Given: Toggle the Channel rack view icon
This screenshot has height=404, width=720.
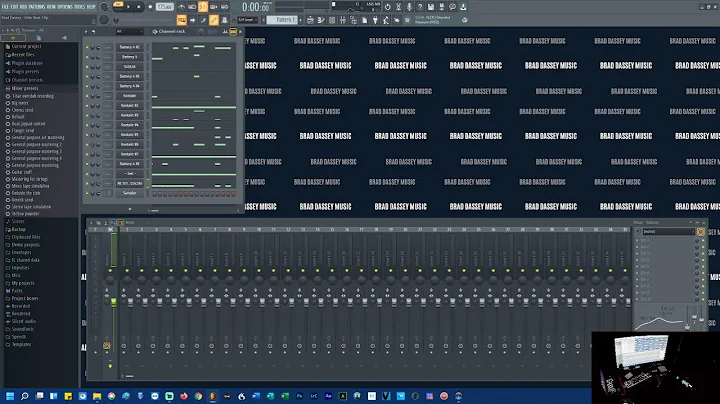Looking at the screenshot, I should pyautogui.click(x=332, y=20).
